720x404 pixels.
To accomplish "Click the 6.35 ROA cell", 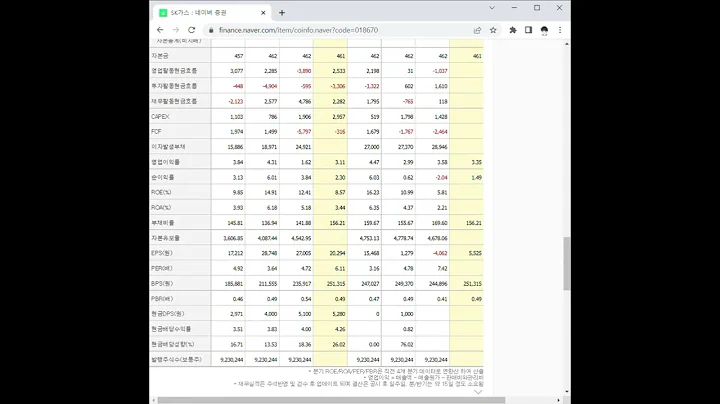I will (374, 208).
